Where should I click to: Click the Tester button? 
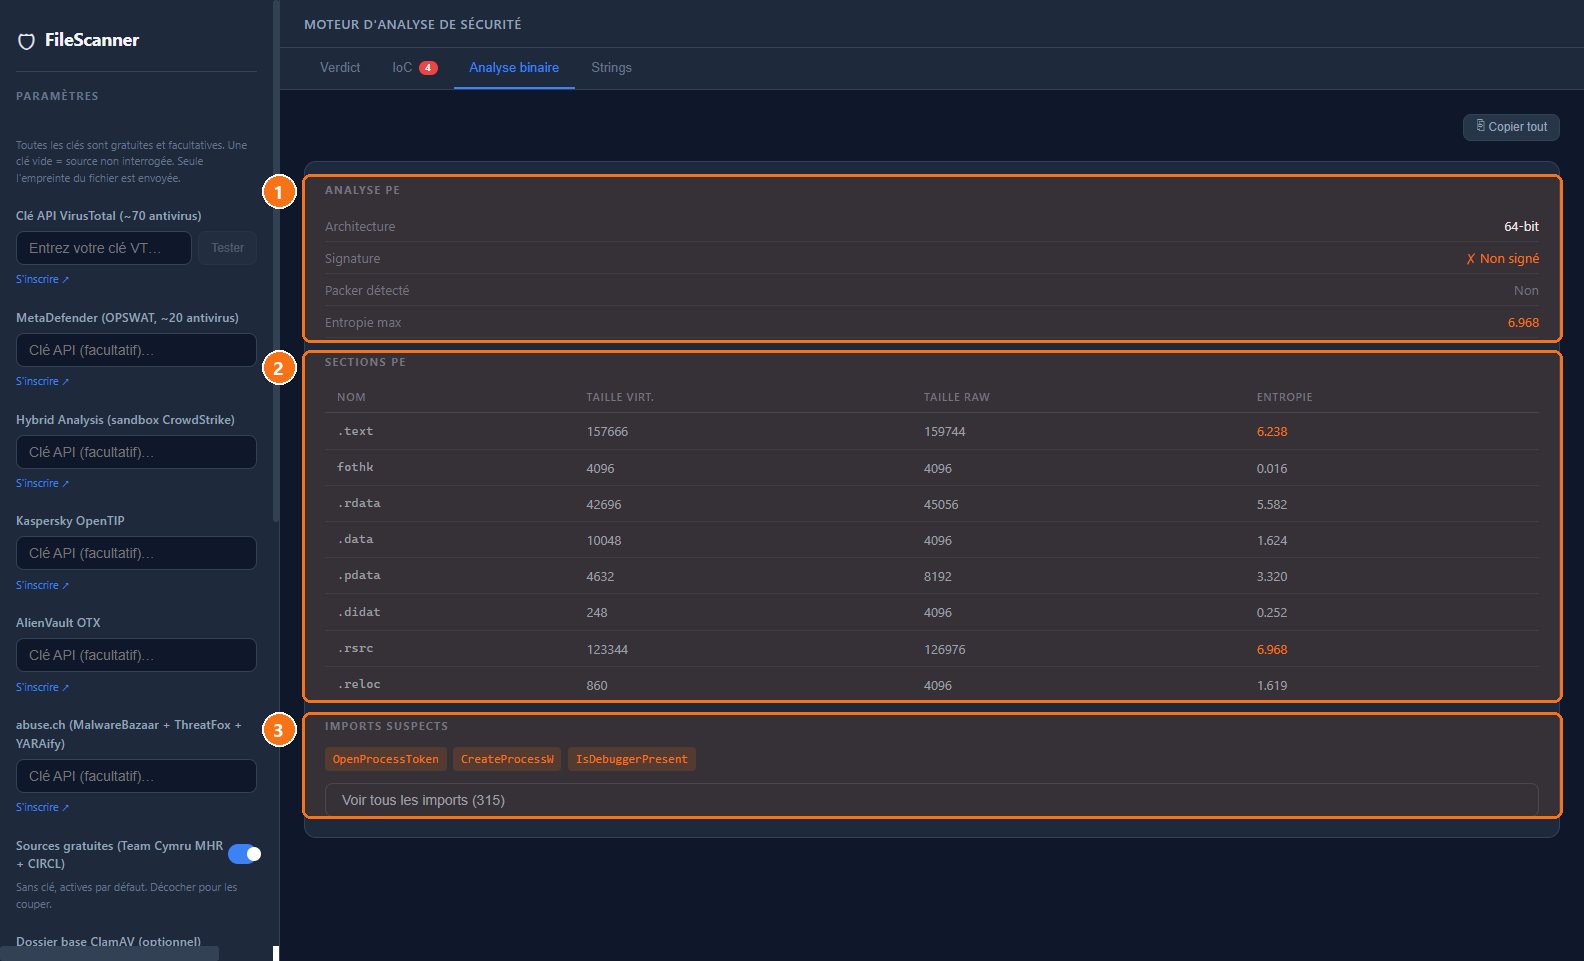227,248
